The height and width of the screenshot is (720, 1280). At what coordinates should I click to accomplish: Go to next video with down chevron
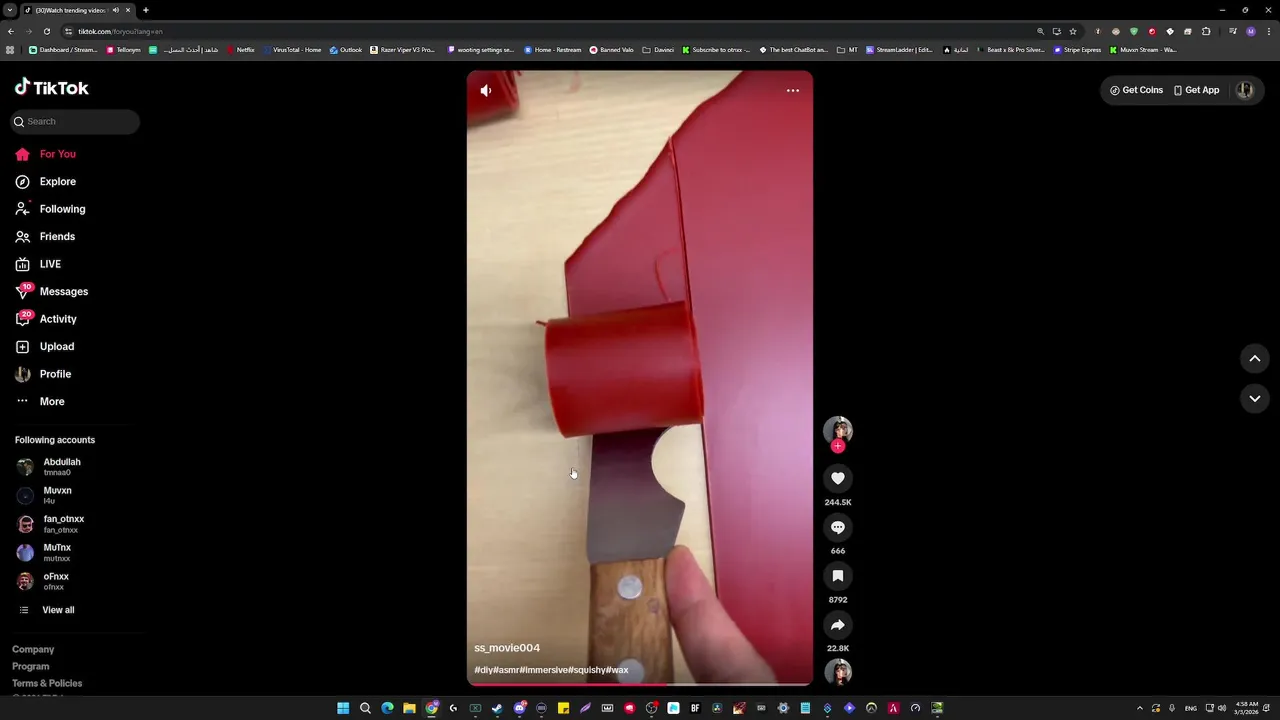1255,399
